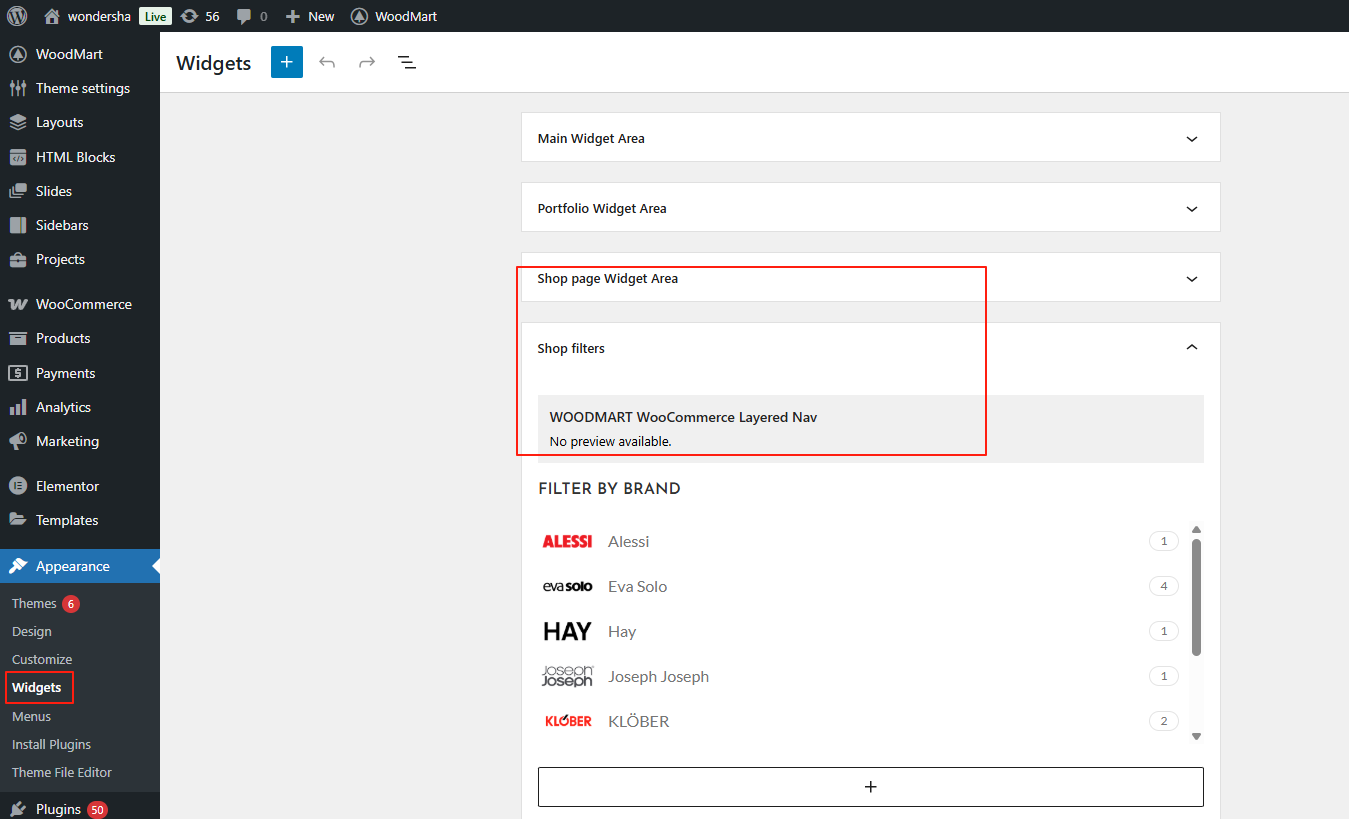The height and width of the screenshot is (819, 1349).
Task: Click New in the admin bar
Action: click(x=310, y=16)
